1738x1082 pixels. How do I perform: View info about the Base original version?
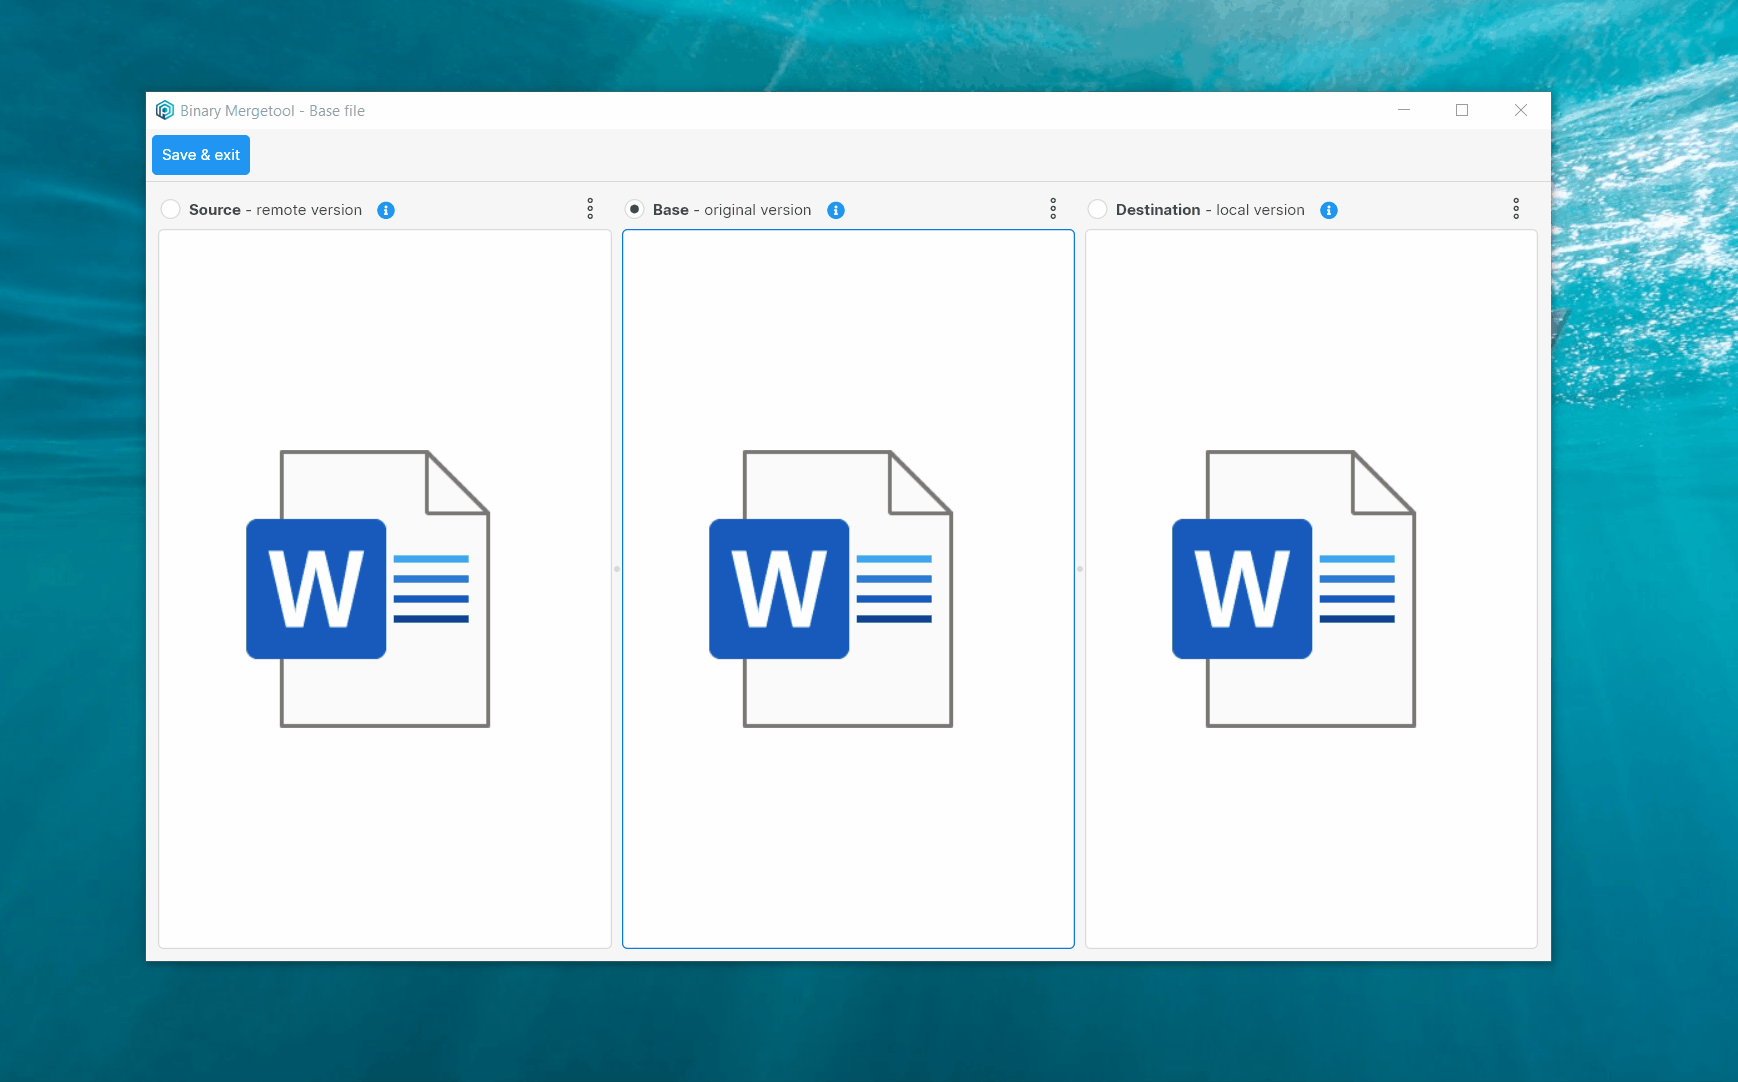pos(836,210)
